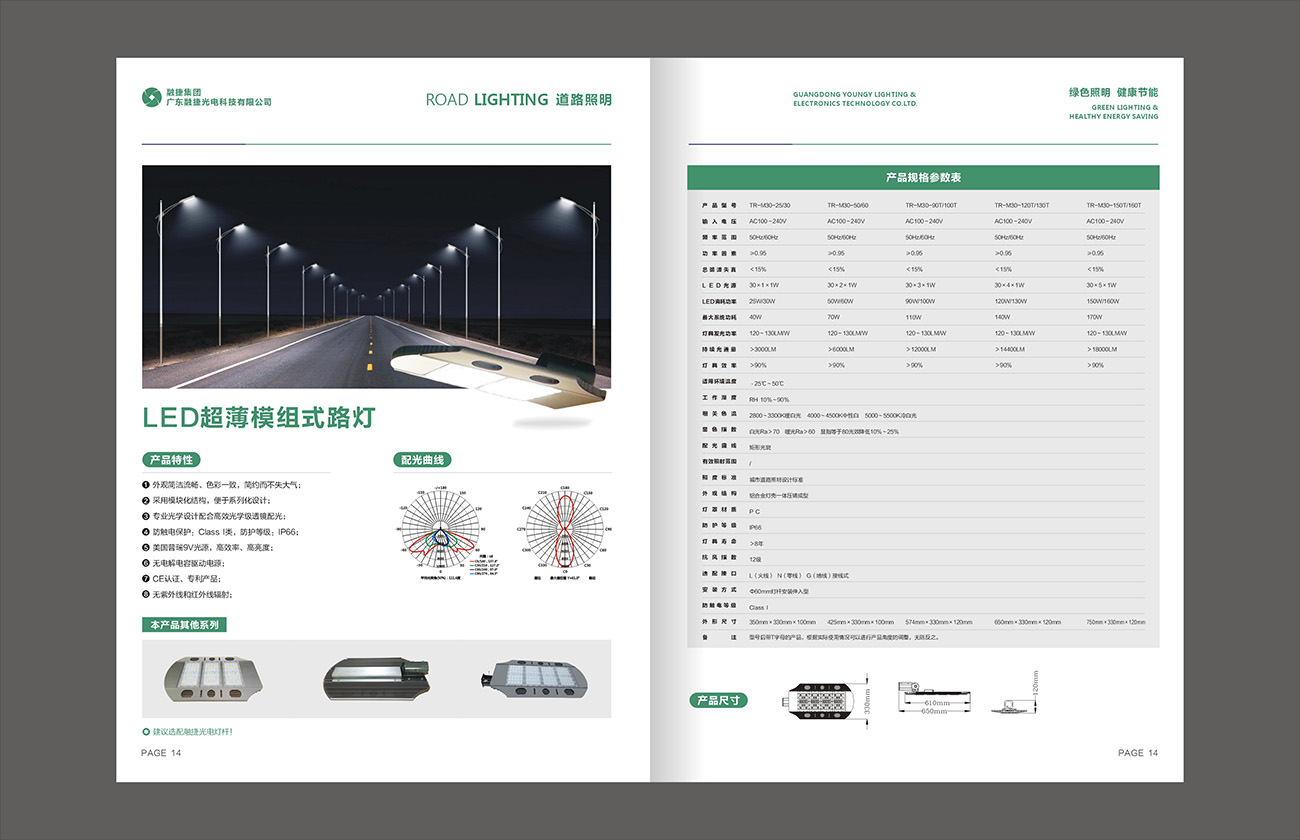This screenshot has width=1300, height=840.
Task: Click PAGE 14 on the left page
Action: [161, 753]
